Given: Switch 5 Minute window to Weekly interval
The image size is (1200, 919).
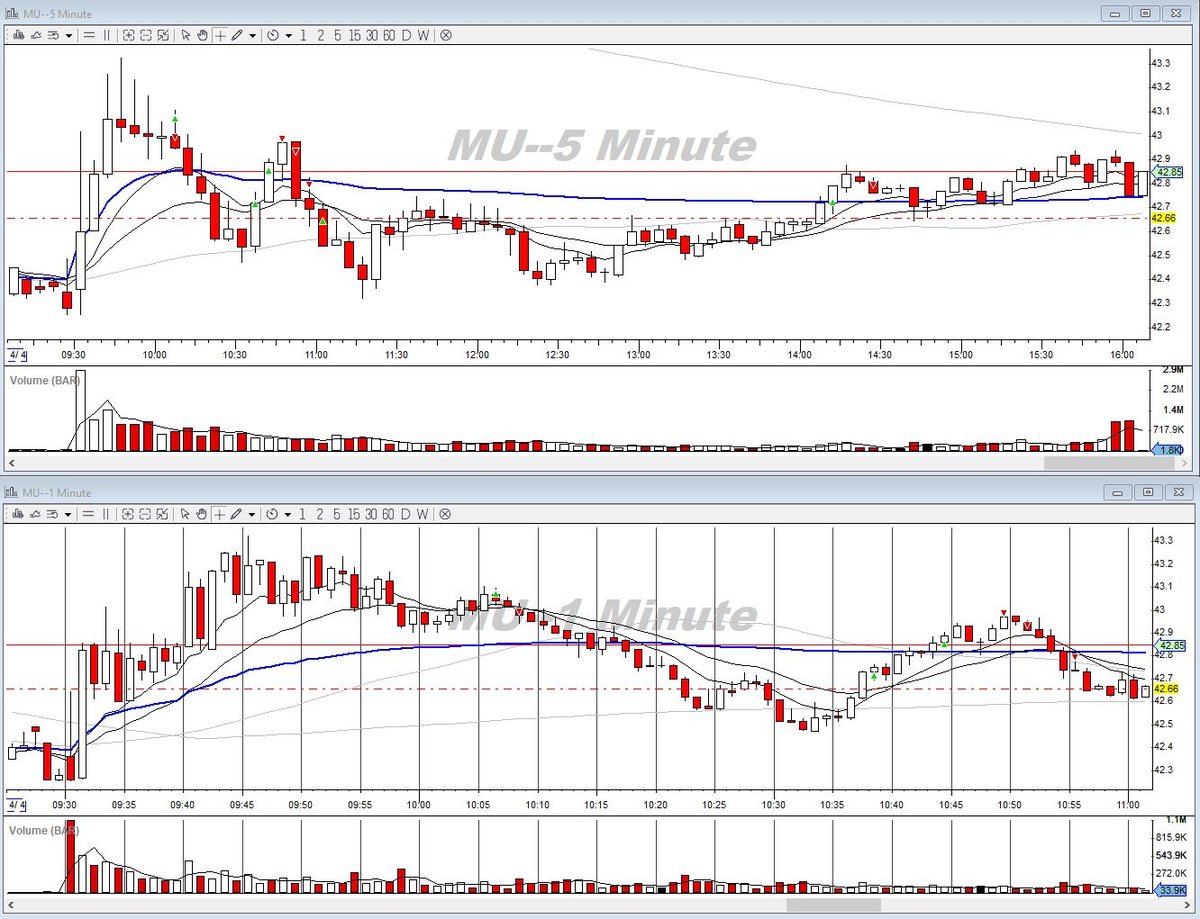Looking at the screenshot, I should pyautogui.click(x=423, y=35).
